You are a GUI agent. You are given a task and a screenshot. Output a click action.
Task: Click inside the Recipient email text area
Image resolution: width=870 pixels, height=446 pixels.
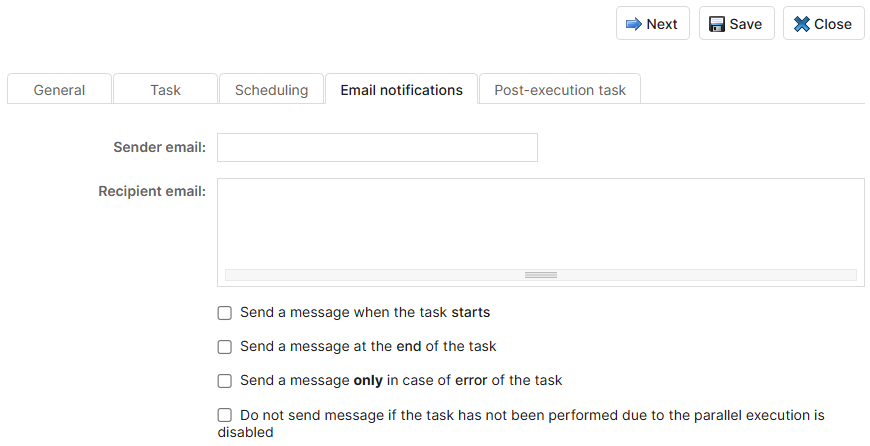coord(540,222)
